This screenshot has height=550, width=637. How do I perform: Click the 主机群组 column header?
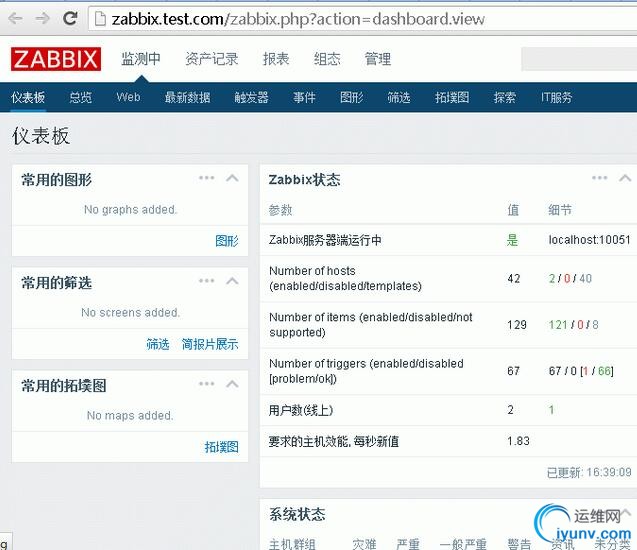pos(292,544)
